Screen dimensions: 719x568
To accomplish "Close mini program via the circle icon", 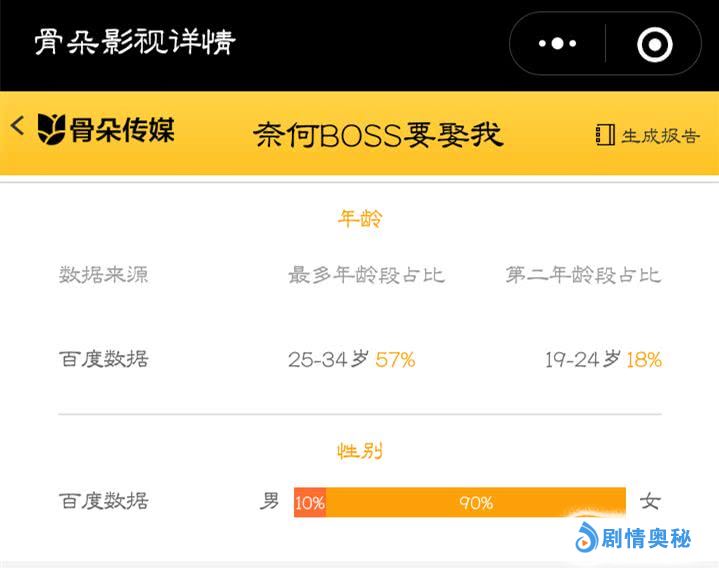I will click(x=654, y=44).
